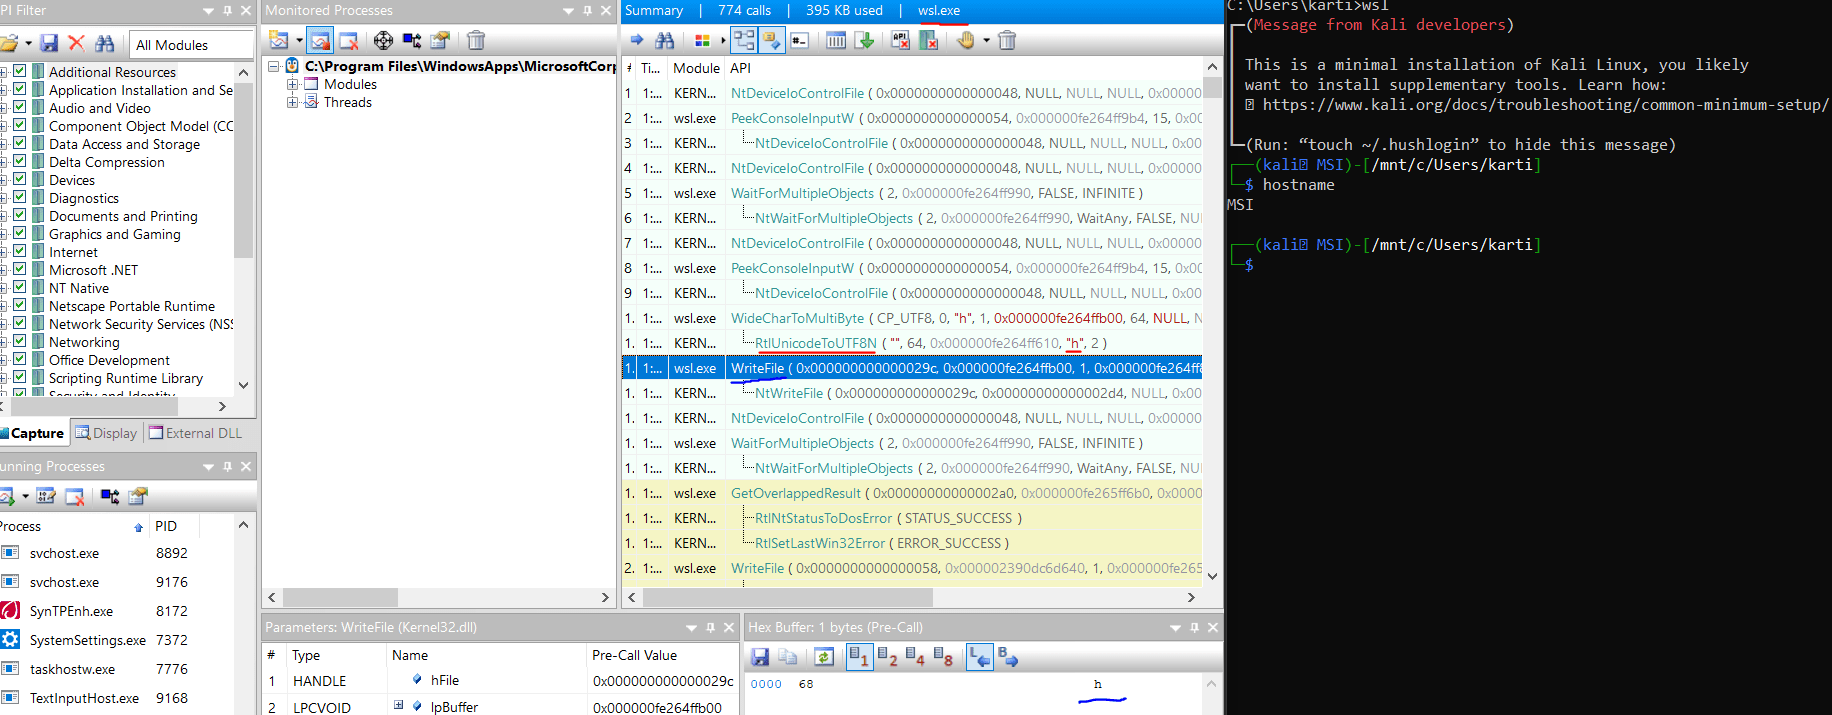Select the GetOverlappedResult API call row
The image size is (1832, 715).
tap(796, 493)
